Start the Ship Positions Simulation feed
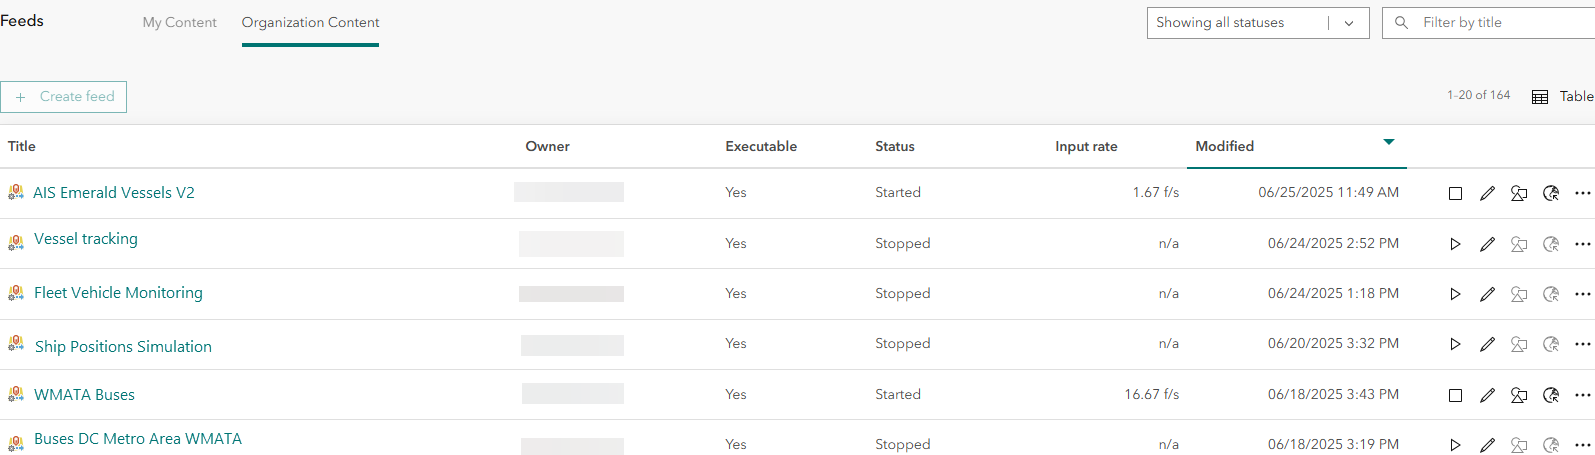 [1455, 344]
